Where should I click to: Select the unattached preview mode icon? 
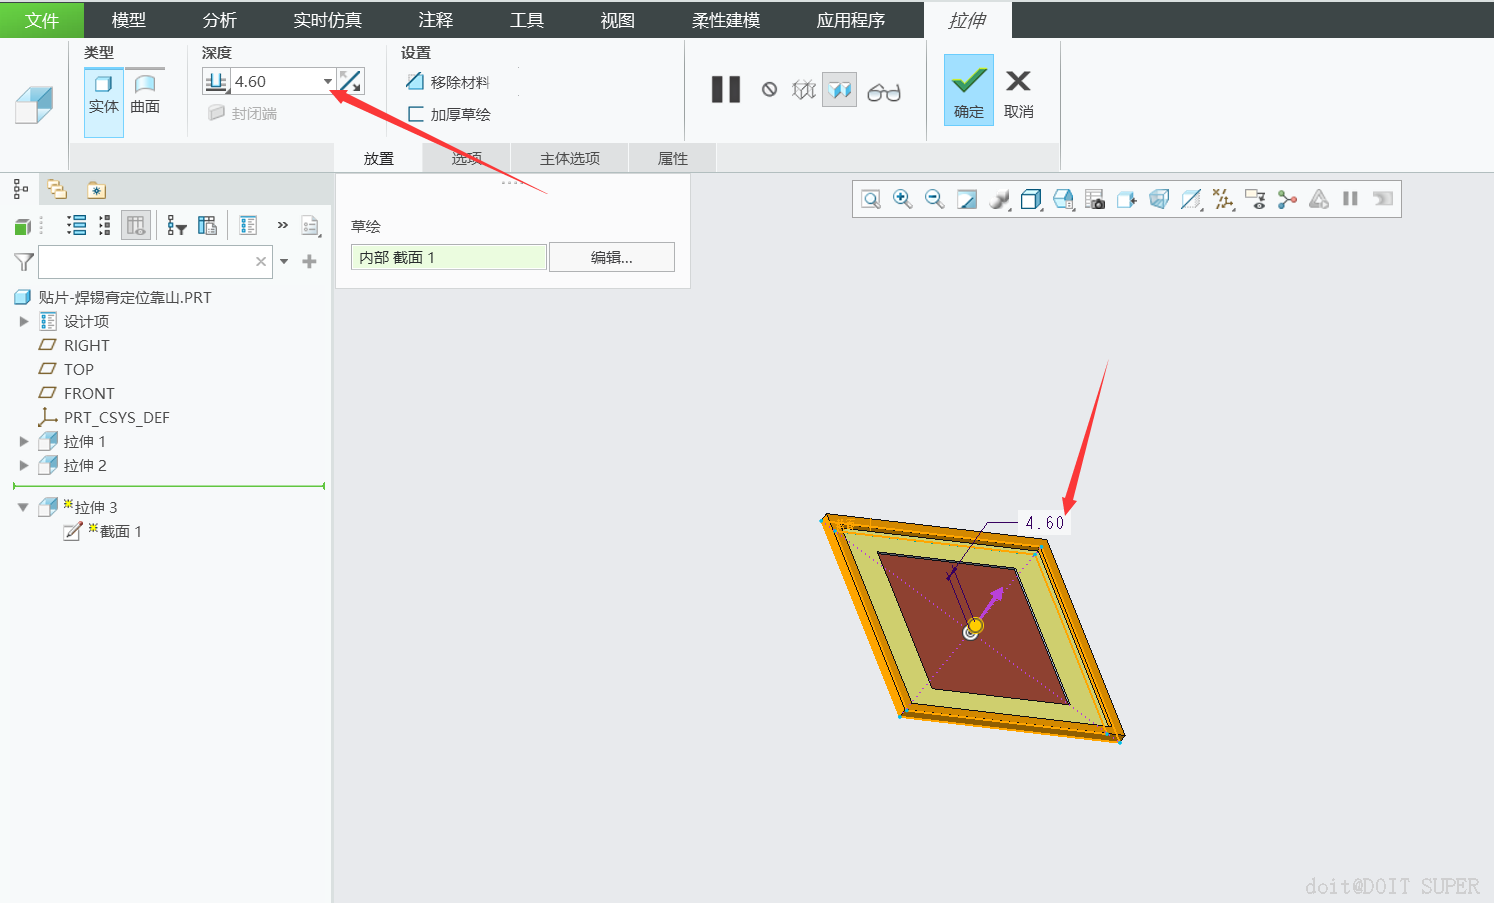[x=804, y=90]
